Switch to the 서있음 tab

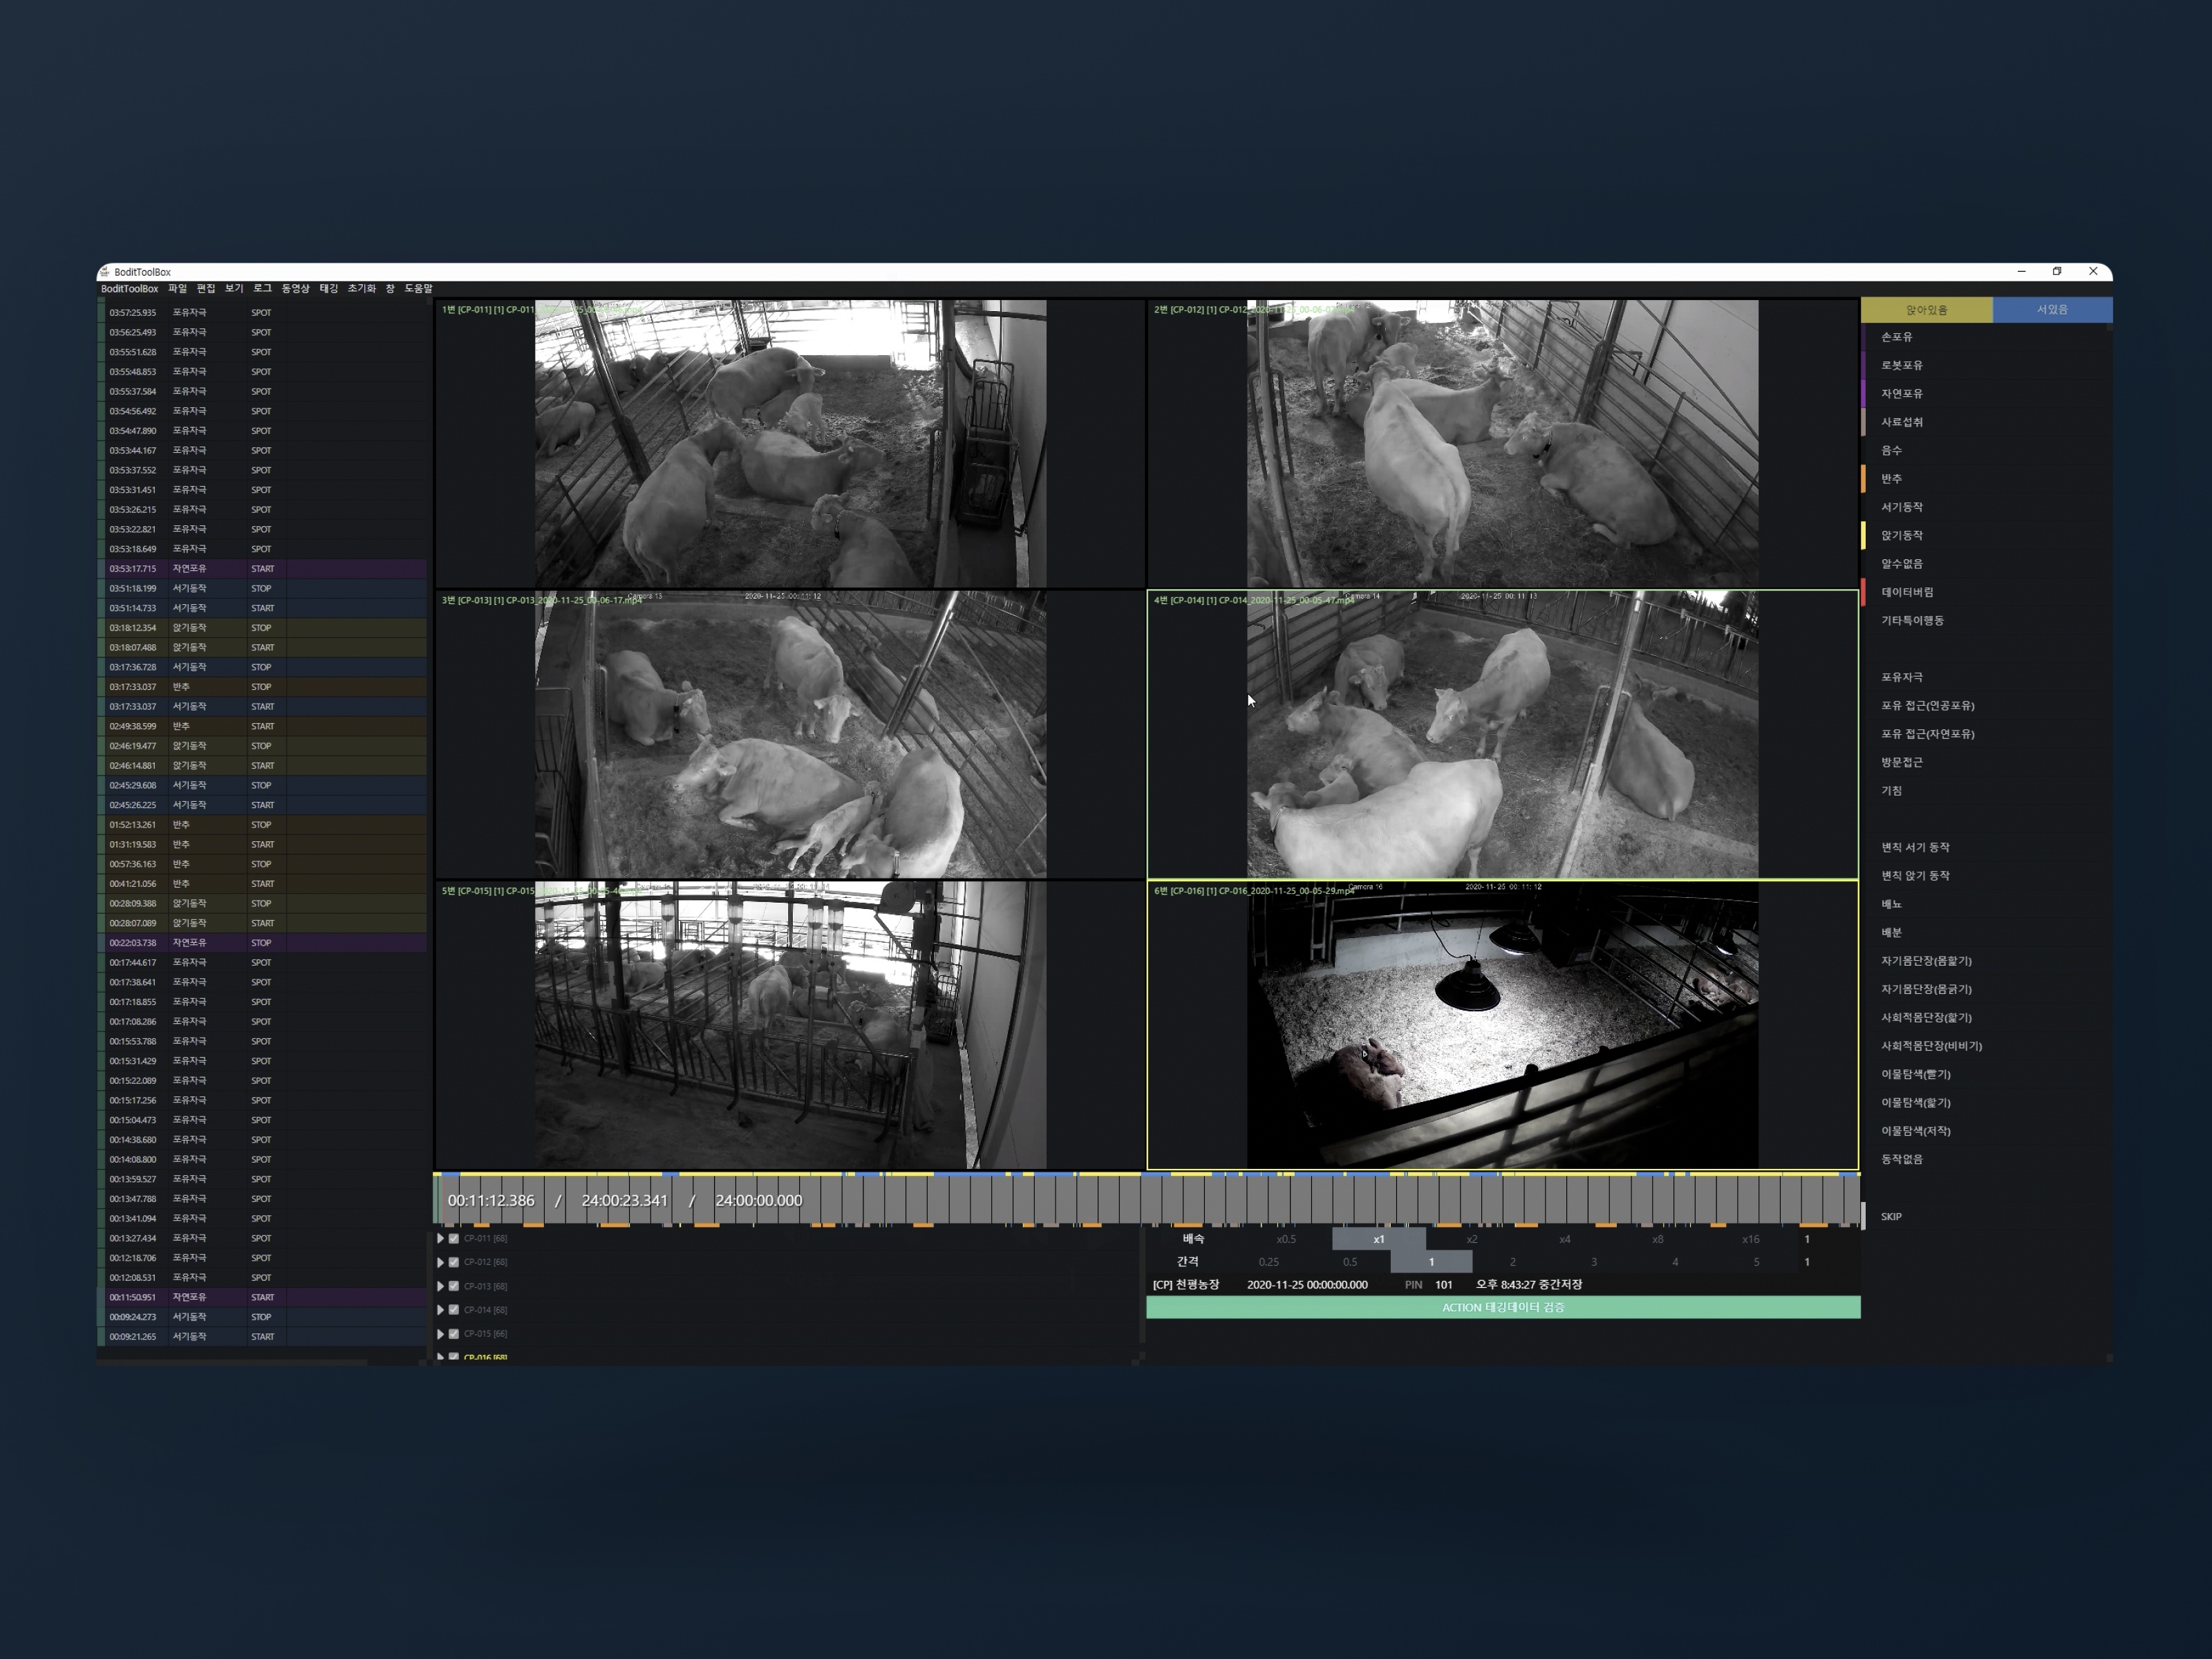tap(2051, 310)
